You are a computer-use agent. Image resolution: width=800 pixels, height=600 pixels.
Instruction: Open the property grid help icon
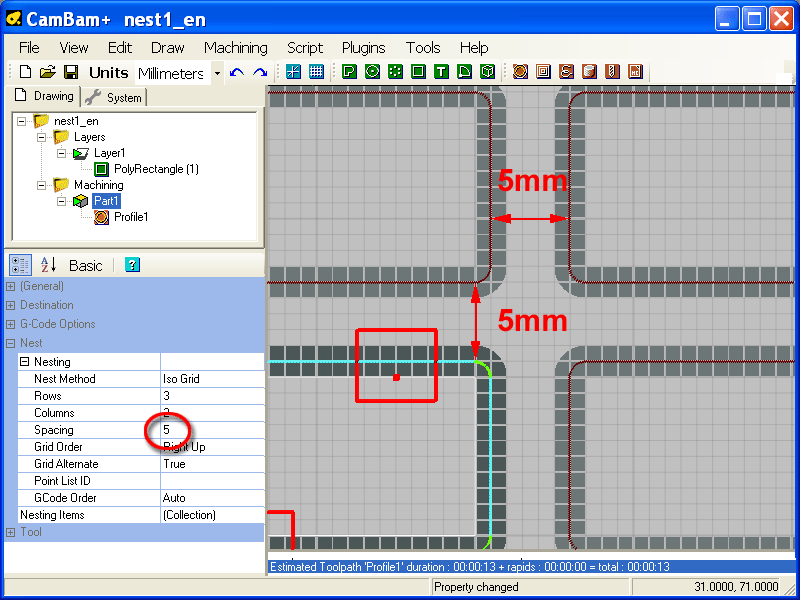point(132,265)
